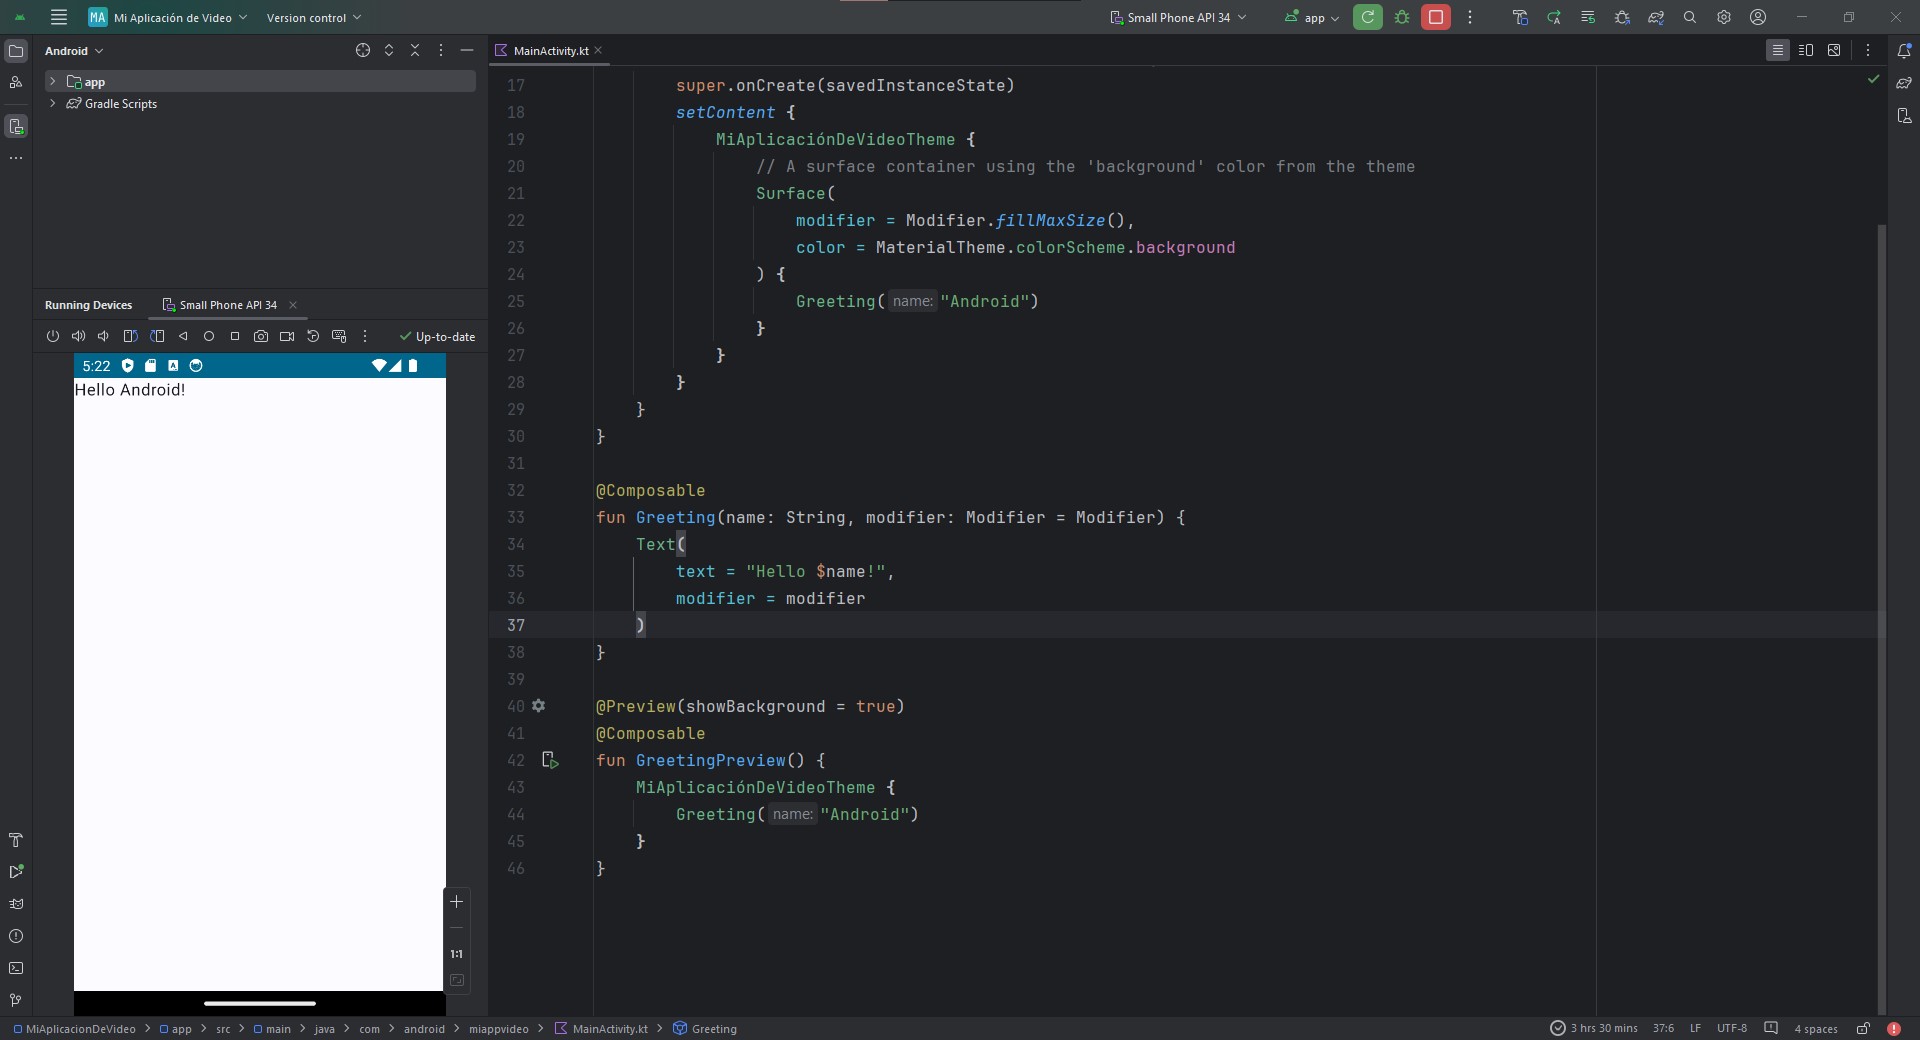Image resolution: width=1920 pixels, height=1040 pixels.
Task: Click the 1:1 actual size zoom button
Action: (x=456, y=954)
